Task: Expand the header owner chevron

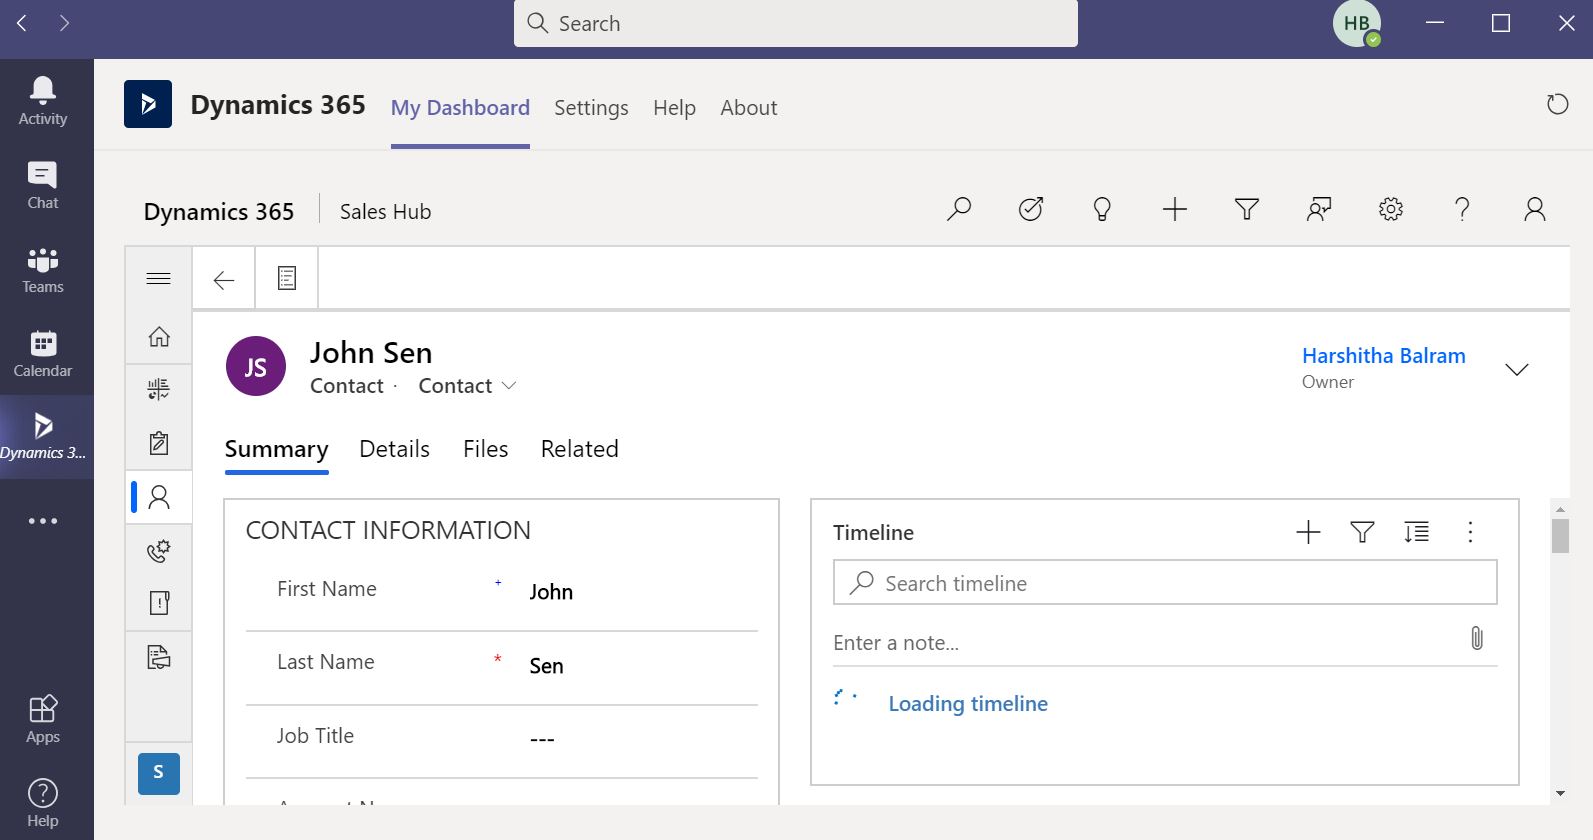Action: click(x=1516, y=370)
